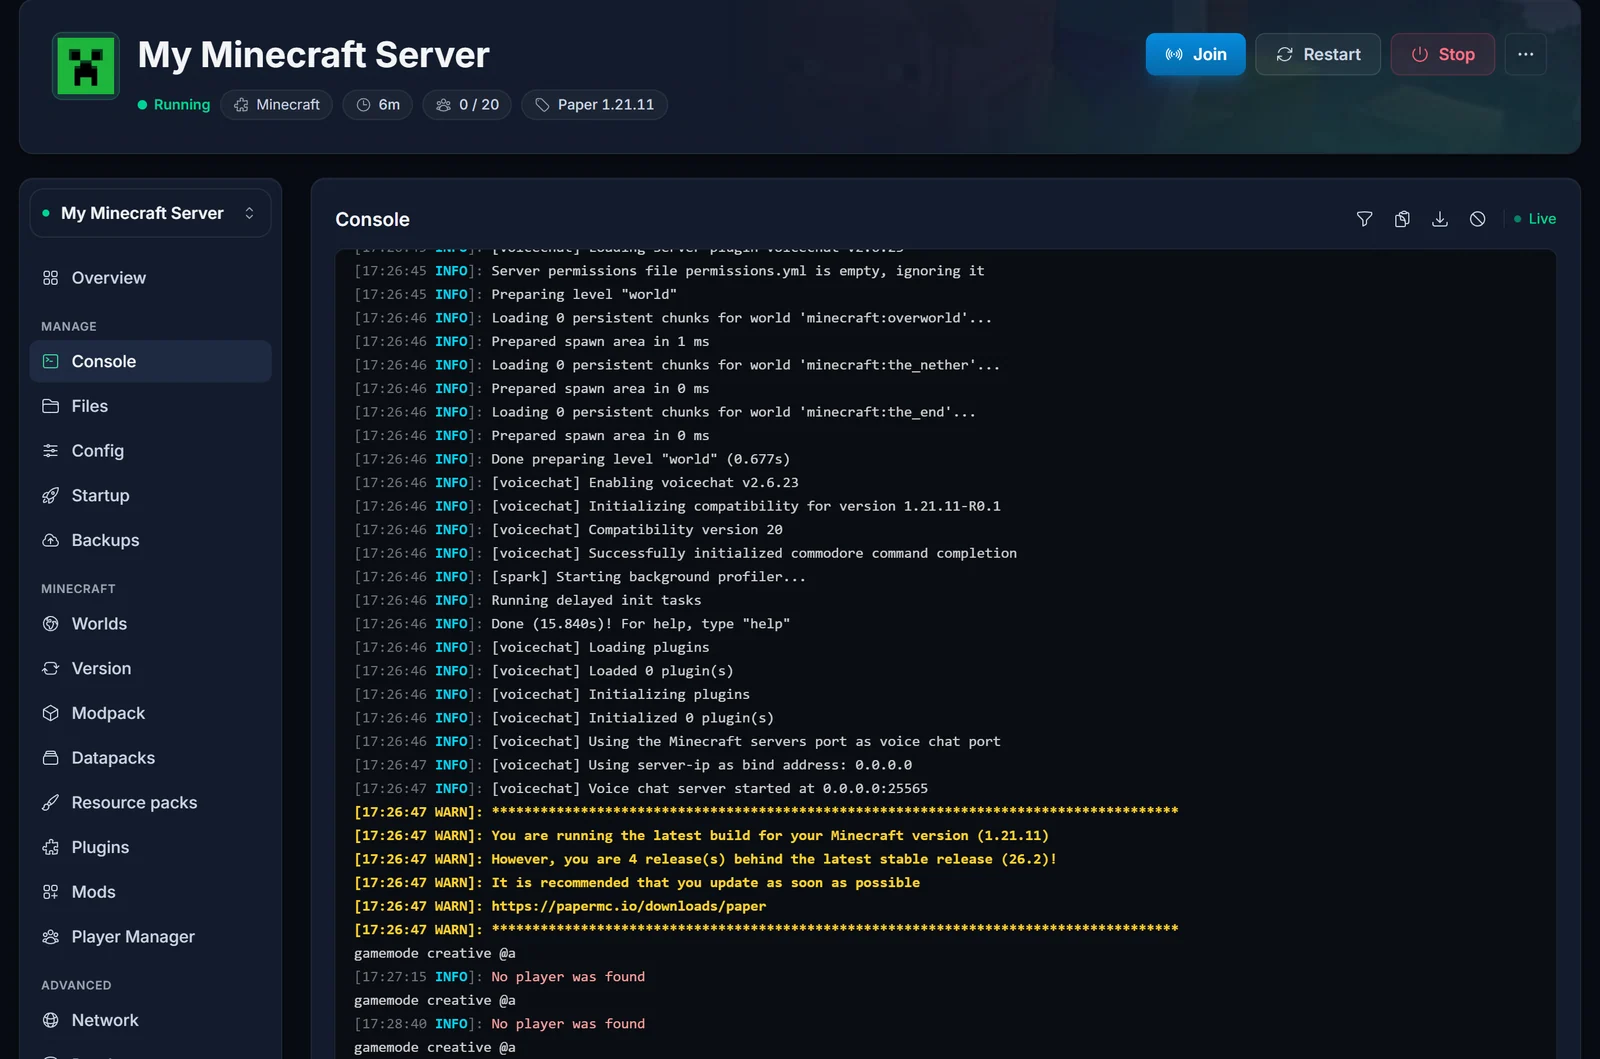Expand the server selector chevrons
The image size is (1600, 1059).
point(249,213)
